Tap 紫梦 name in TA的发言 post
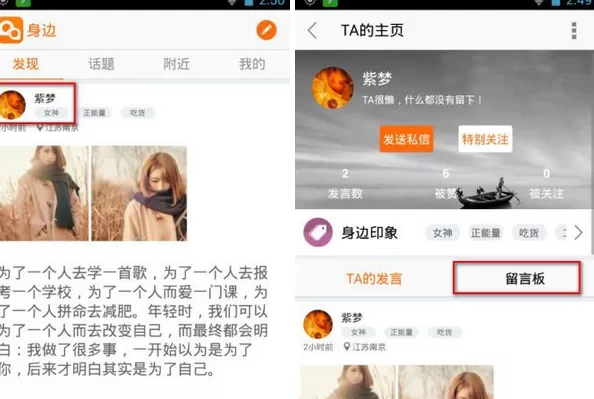Viewport: 594px width, 399px height. coord(352,318)
